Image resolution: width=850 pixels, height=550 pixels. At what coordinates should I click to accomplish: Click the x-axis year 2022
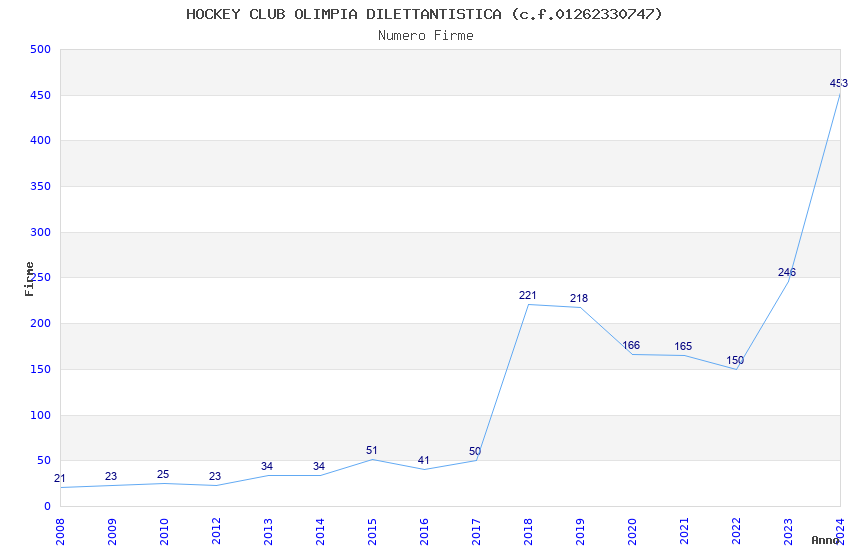[x=736, y=532]
